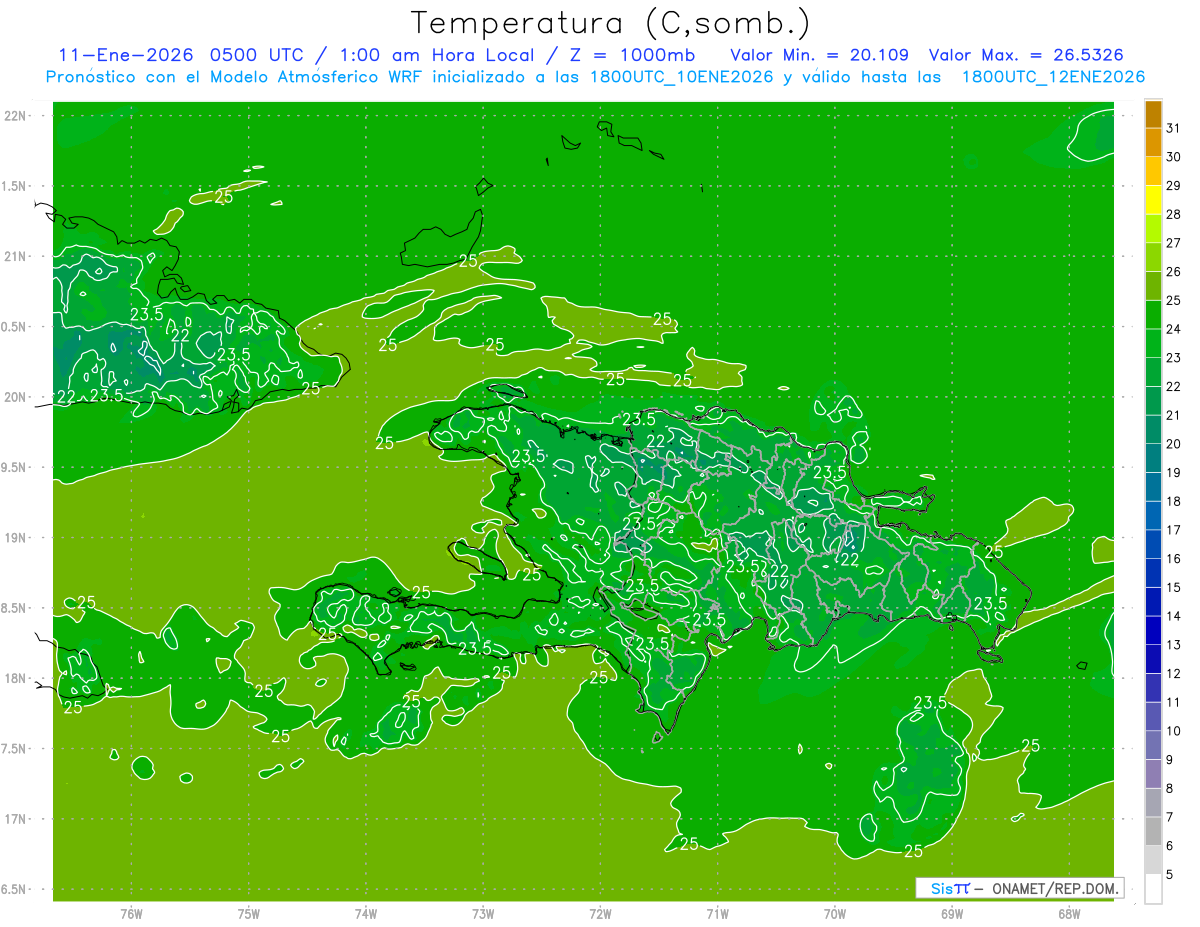This screenshot has width=1200, height=927.
Task: Click the '22N' latitude label
Action: pos(15,116)
